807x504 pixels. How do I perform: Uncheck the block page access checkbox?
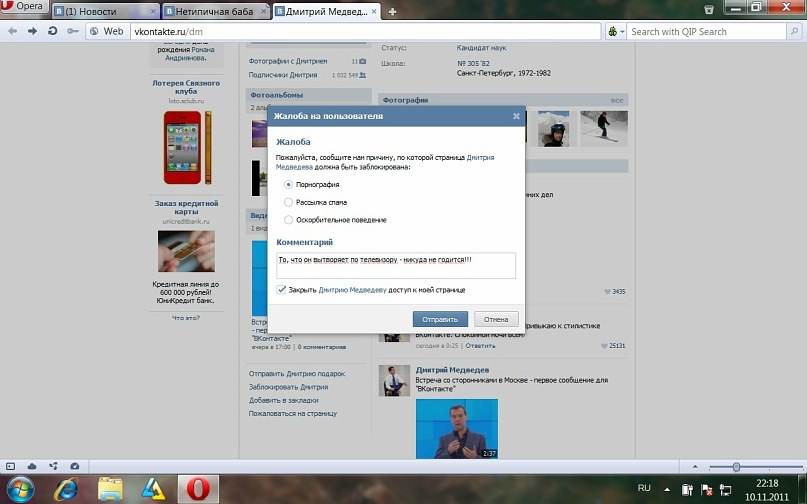click(283, 290)
